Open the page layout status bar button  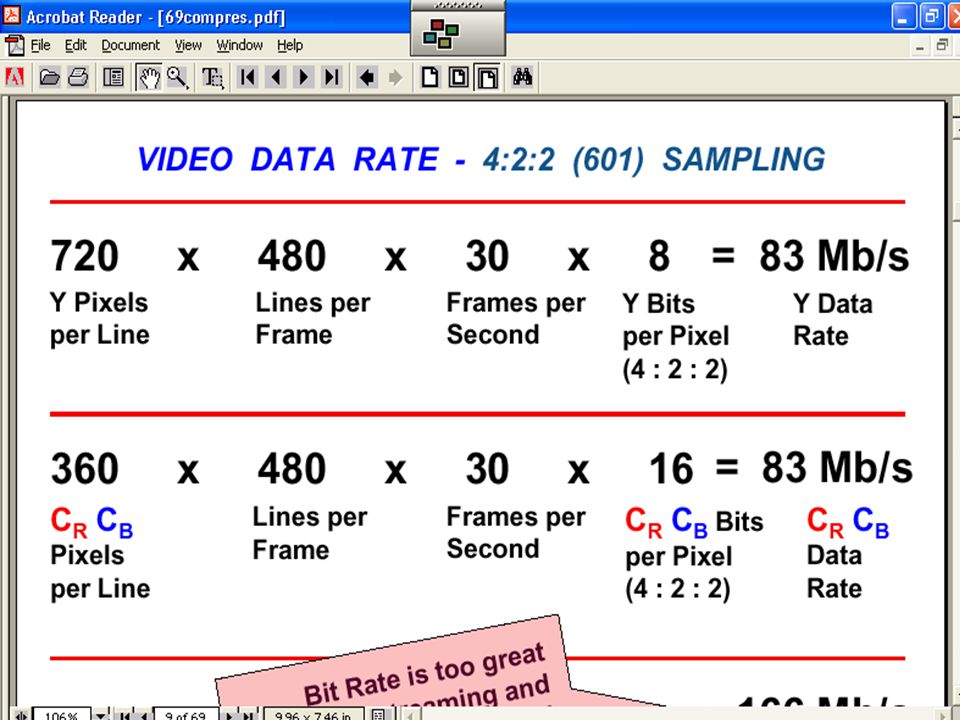[378, 715]
